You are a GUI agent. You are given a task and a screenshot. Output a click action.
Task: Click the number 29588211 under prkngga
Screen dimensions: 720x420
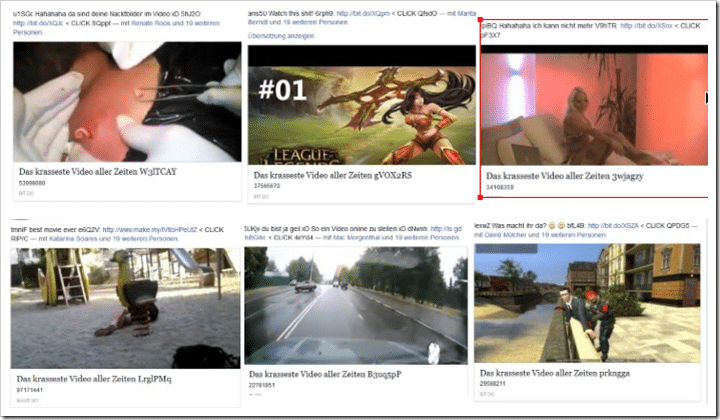pos(493,383)
